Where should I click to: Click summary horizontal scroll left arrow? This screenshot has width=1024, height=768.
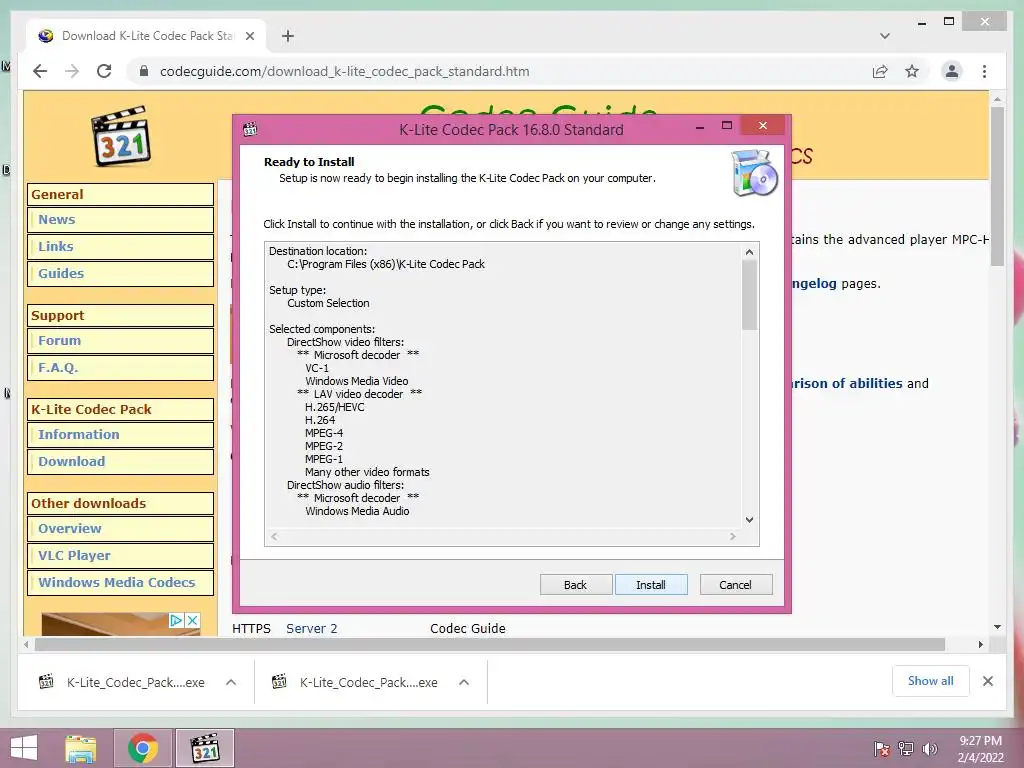[x=274, y=536]
